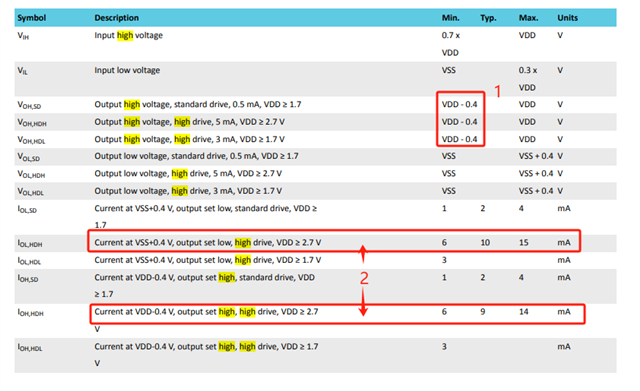Click the mA unit in the IOL,SD row
Image resolution: width=640 pixels, height=391 pixels.
[x=564, y=209]
